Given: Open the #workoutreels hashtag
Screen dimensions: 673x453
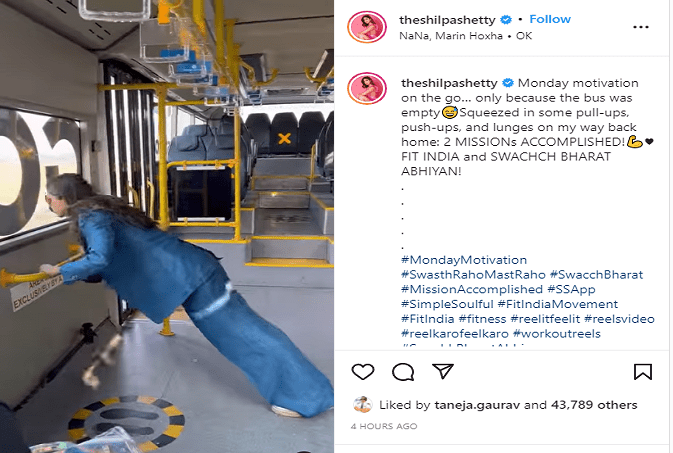Looking at the screenshot, I should point(557,334).
